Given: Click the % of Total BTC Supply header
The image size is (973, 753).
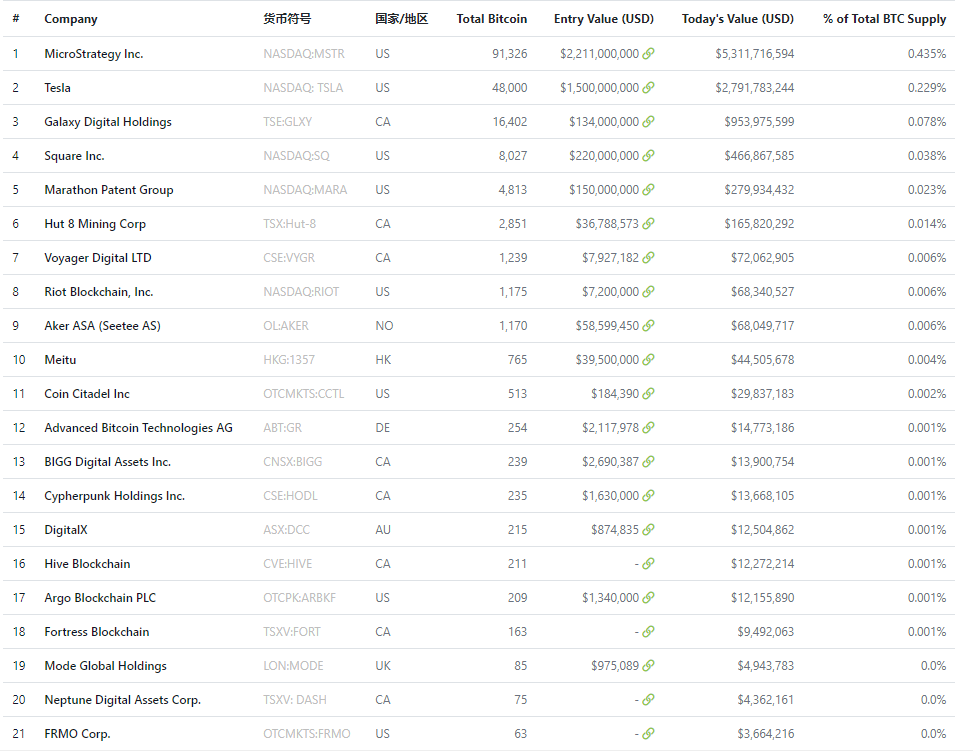Looking at the screenshot, I should [x=884, y=19].
